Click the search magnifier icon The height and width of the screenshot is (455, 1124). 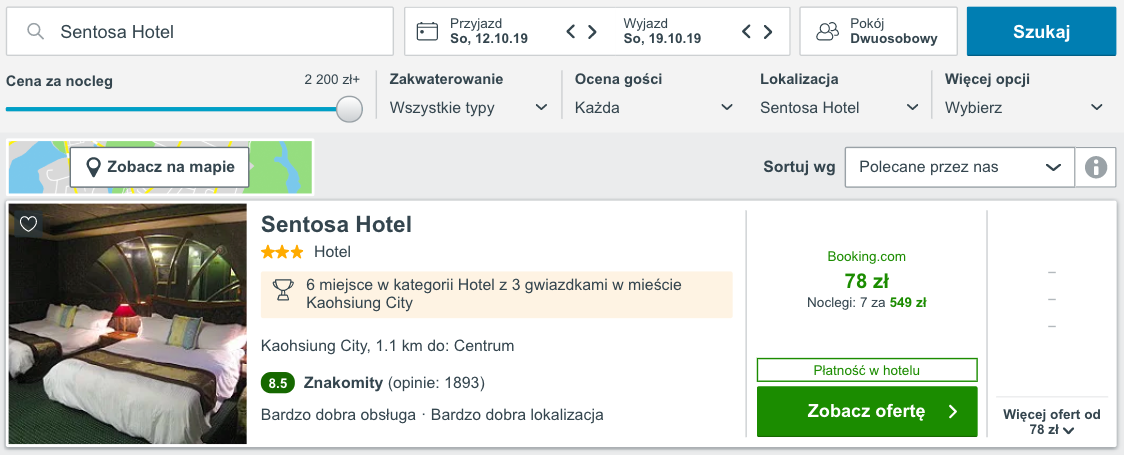point(36,32)
